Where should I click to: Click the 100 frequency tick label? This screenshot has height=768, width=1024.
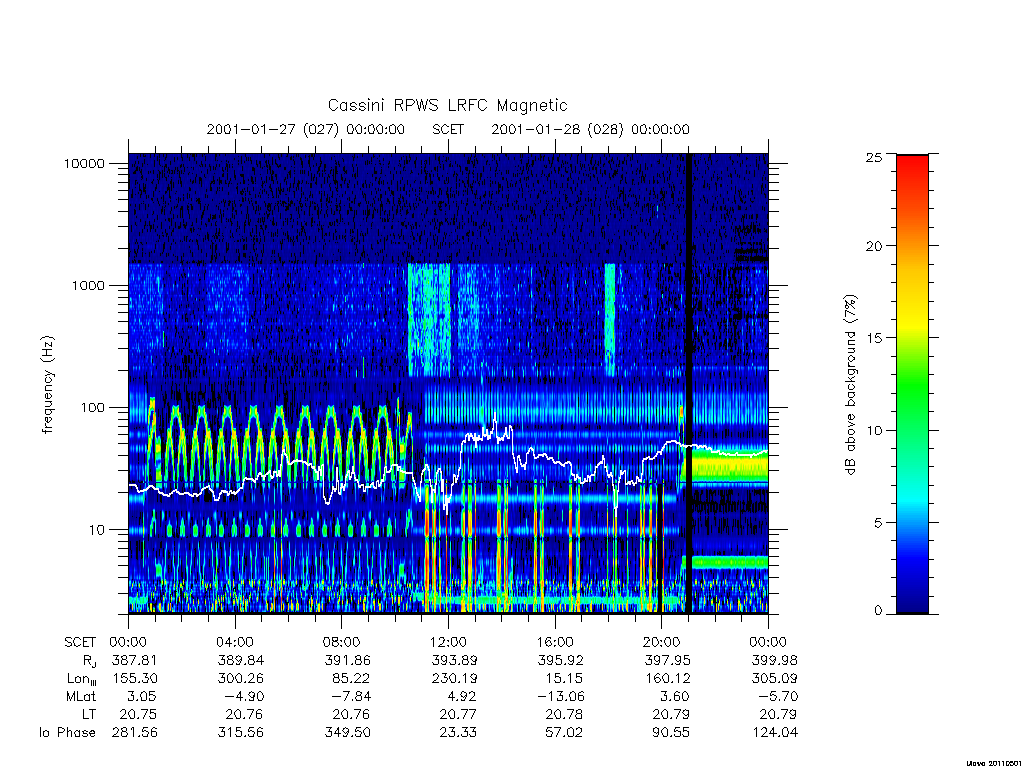[x=92, y=408]
